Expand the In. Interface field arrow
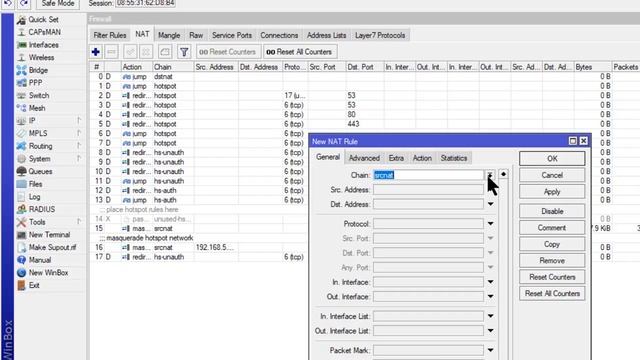 pos(490,282)
